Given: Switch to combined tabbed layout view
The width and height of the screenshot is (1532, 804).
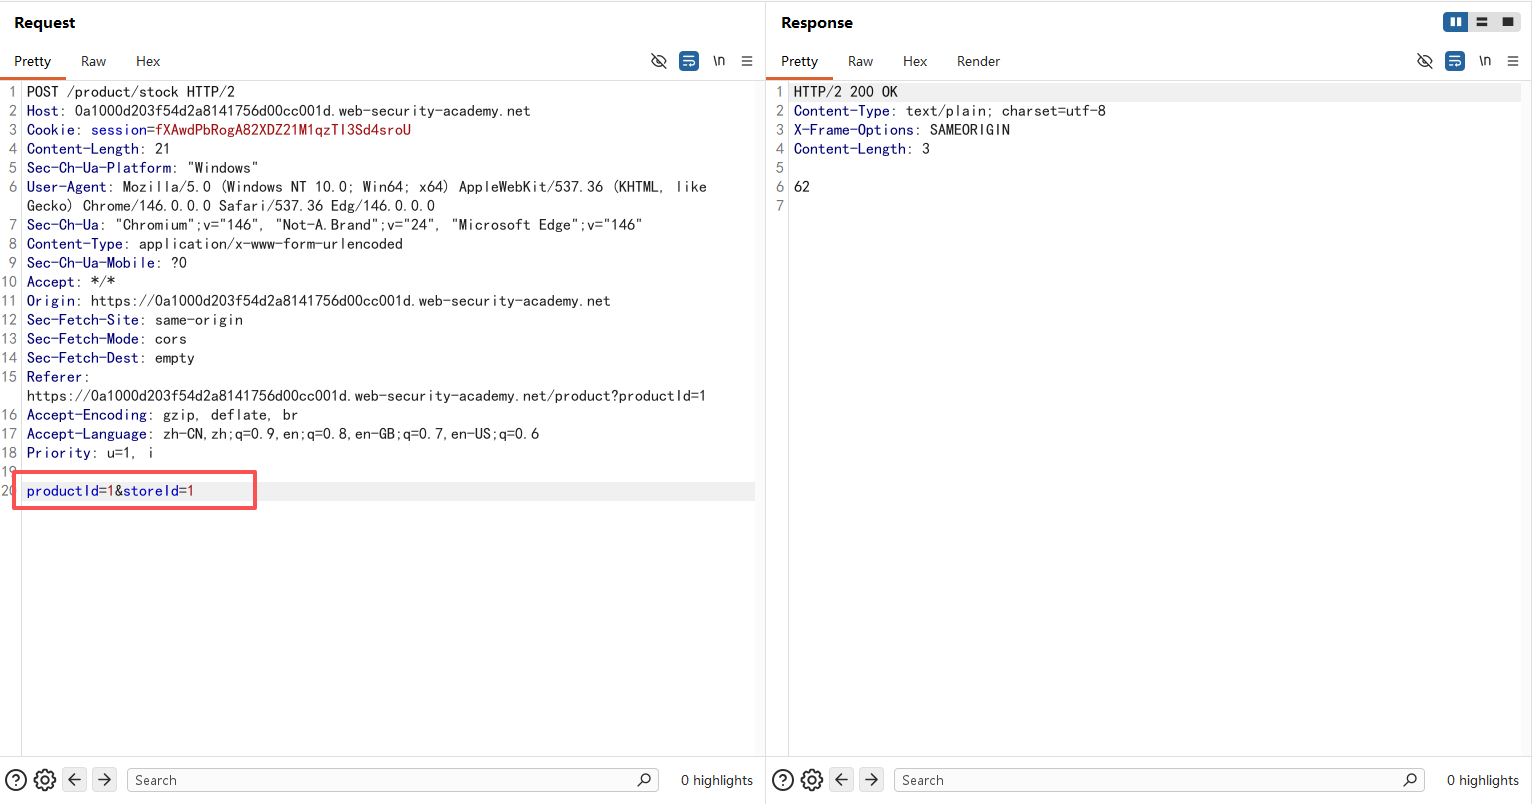Looking at the screenshot, I should tap(1508, 22).
